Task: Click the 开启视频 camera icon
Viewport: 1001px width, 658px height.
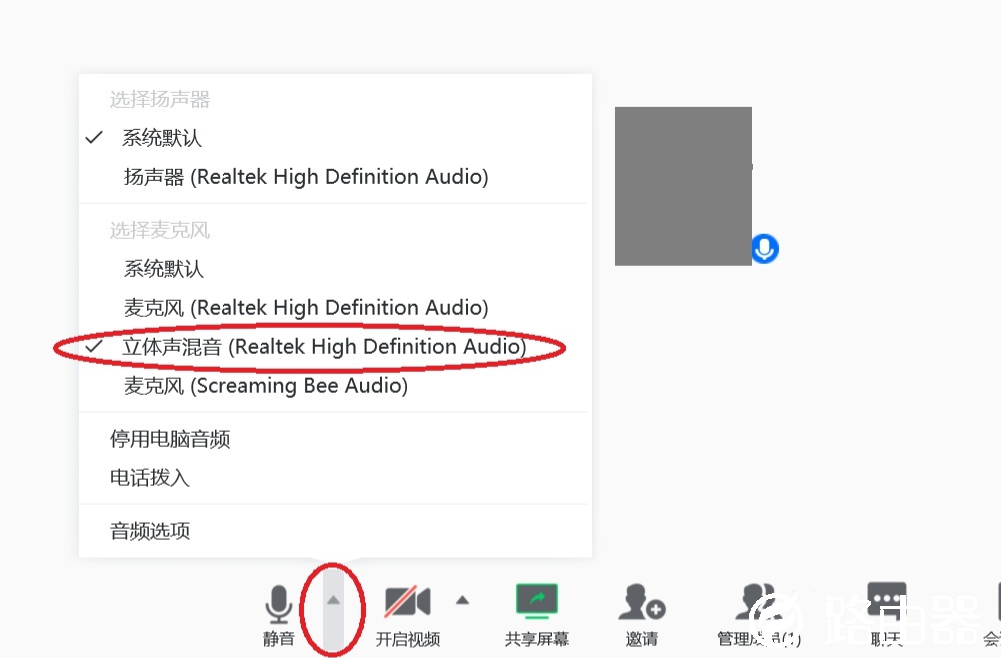Action: pos(408,602)
